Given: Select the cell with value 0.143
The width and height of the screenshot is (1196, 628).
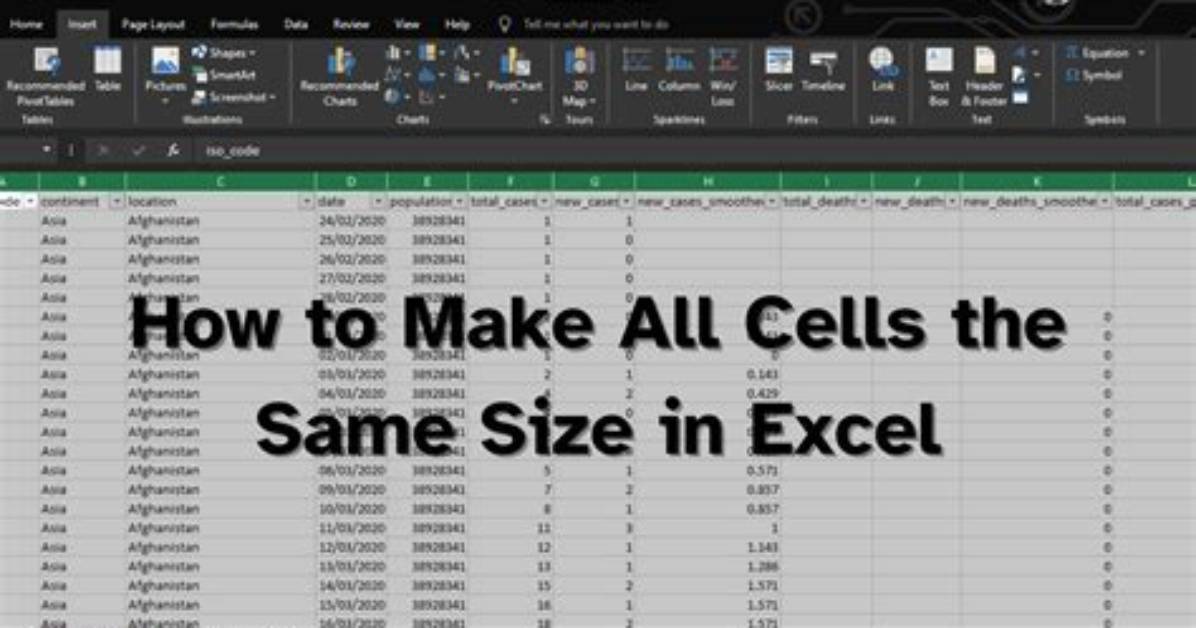Looking at the screenshot, I should pyautogui.click(x=707, y=375).
